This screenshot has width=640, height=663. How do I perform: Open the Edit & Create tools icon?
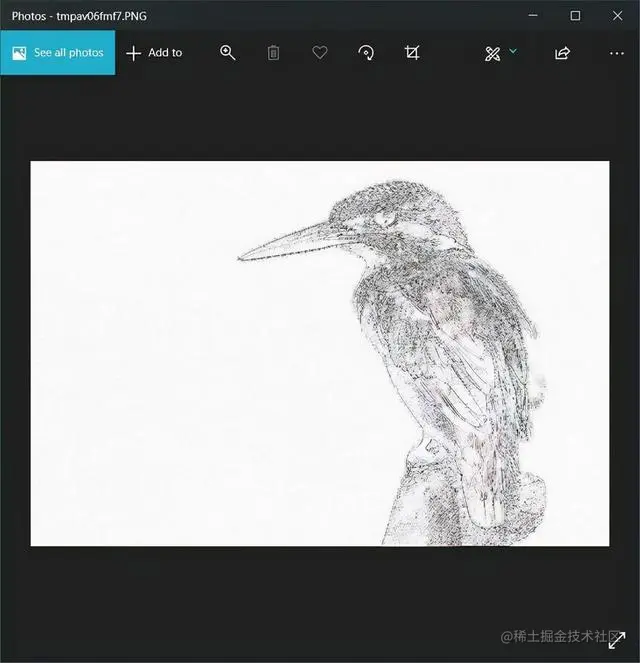tap(492, 54)
